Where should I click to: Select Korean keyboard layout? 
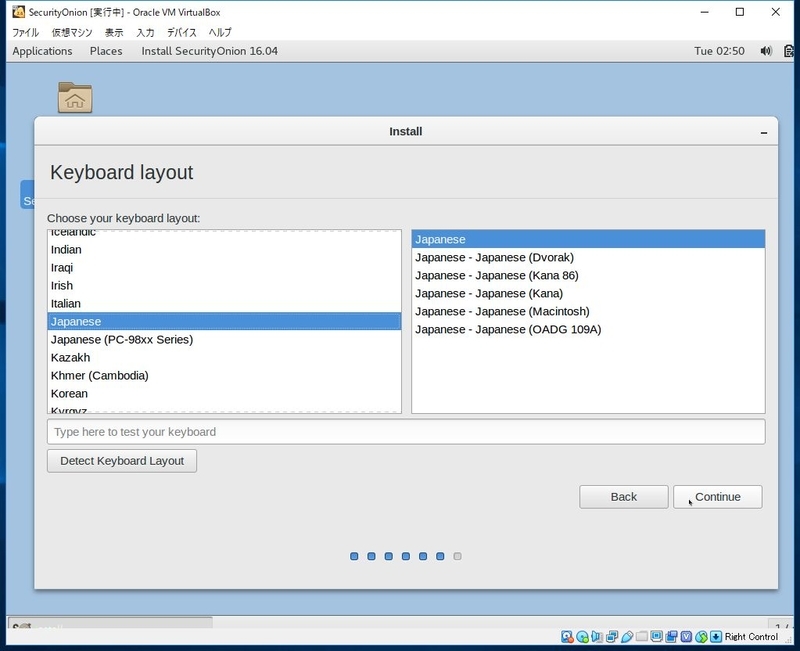224,393
